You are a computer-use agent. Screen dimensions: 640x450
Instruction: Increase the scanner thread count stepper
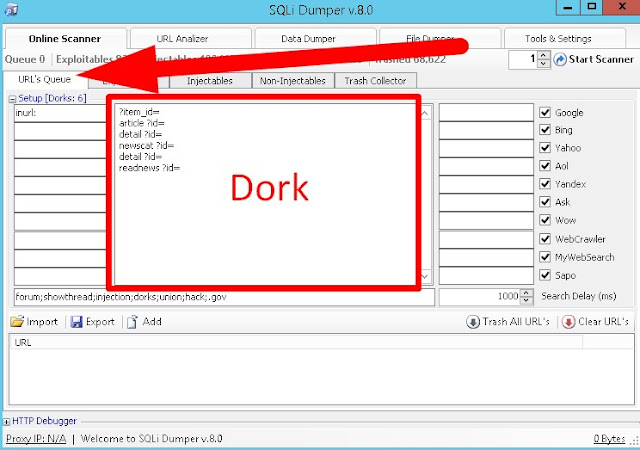[x=543, y=56]
